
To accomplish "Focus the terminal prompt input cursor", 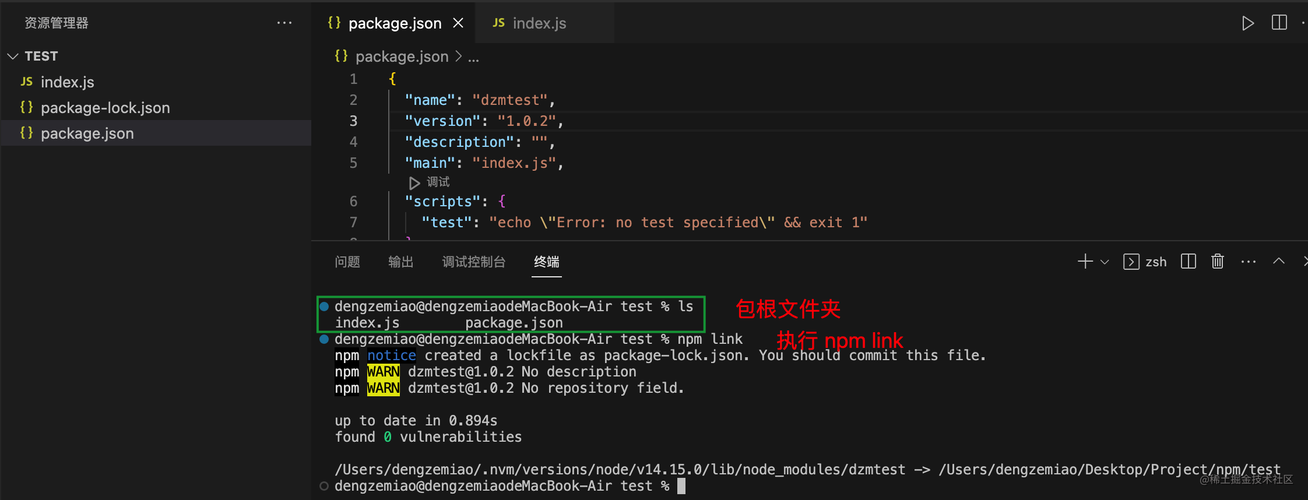I will [681, 486].
